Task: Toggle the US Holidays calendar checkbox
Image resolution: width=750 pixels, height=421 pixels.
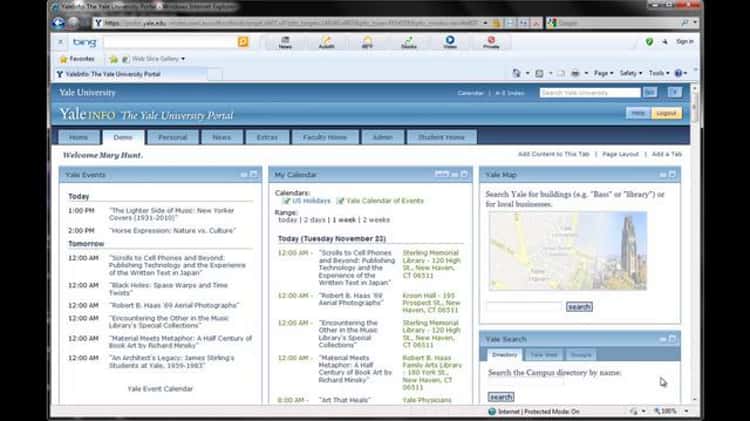Action: (286, 201)
